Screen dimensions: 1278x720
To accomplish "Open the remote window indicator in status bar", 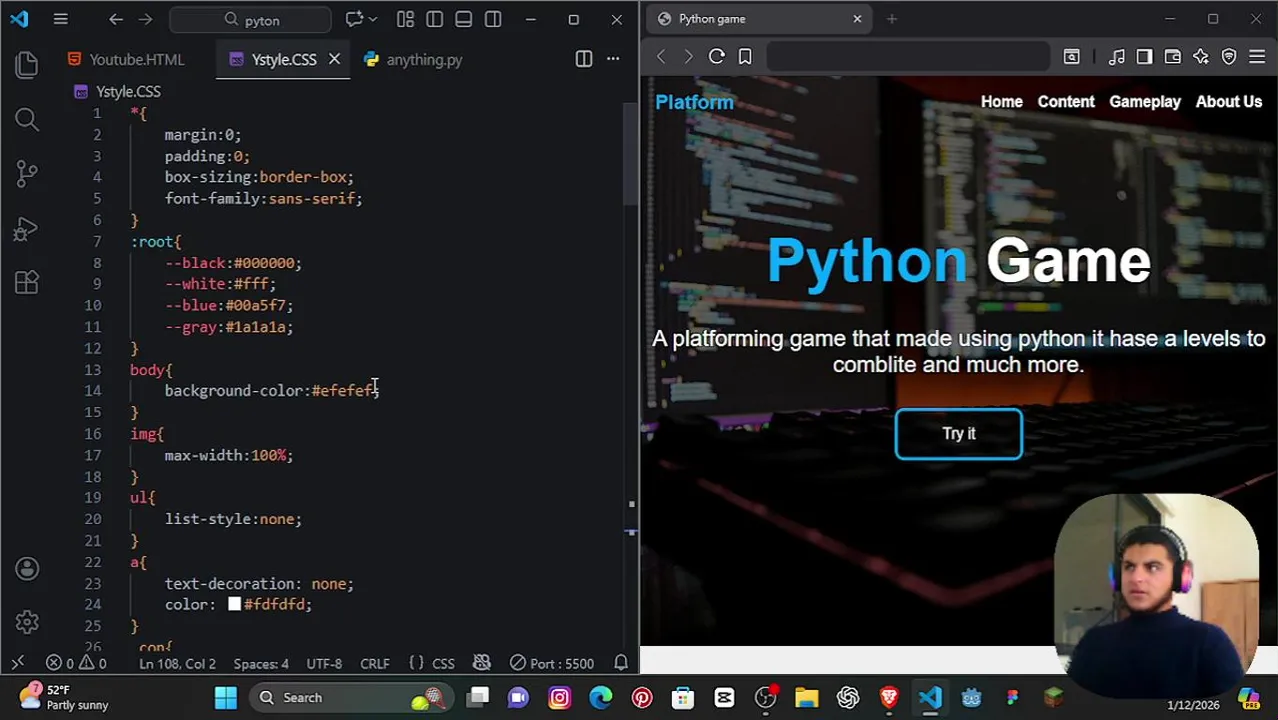I will coord(17,663).
